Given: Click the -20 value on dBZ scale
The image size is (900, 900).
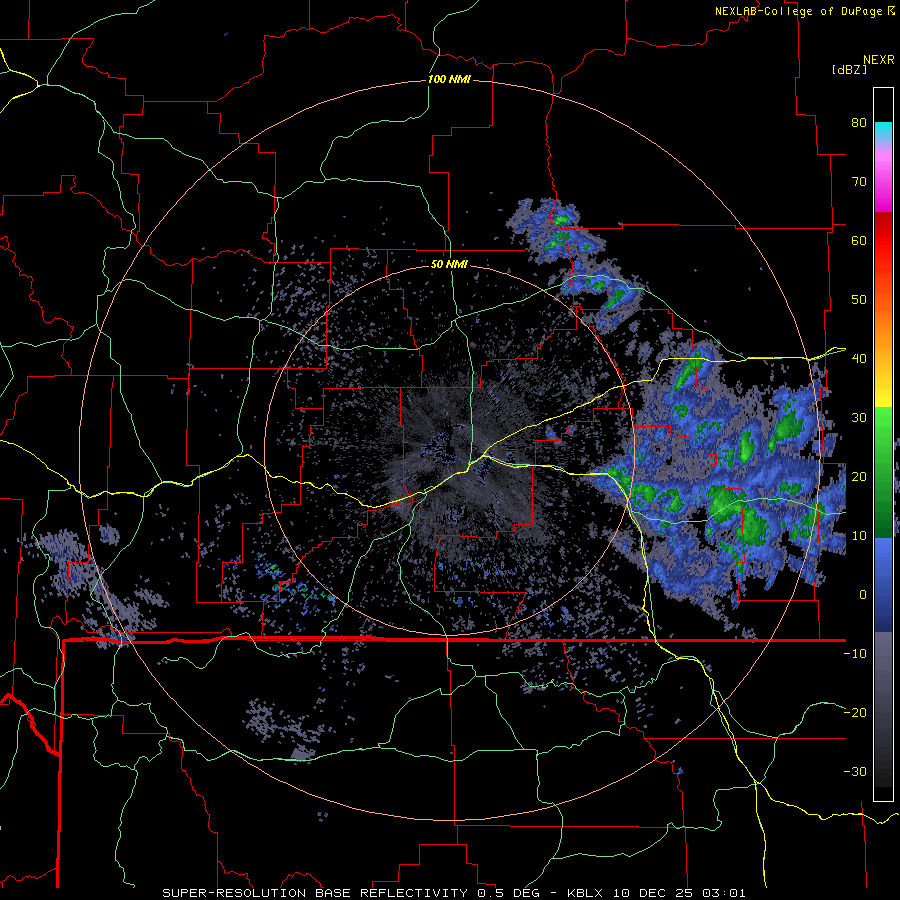Looking at the screenshot, I should [x=855, y=712].
